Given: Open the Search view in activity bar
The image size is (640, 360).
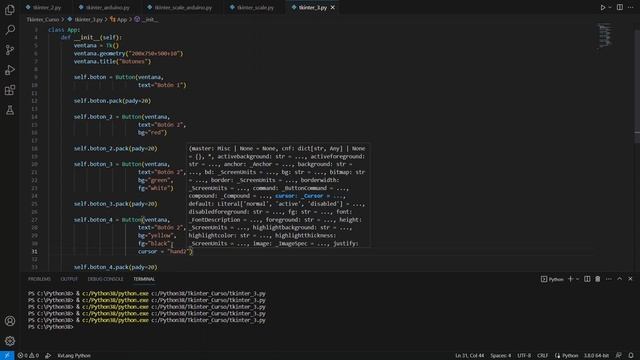Looking at the screenshot, I should tap(10, 30).
